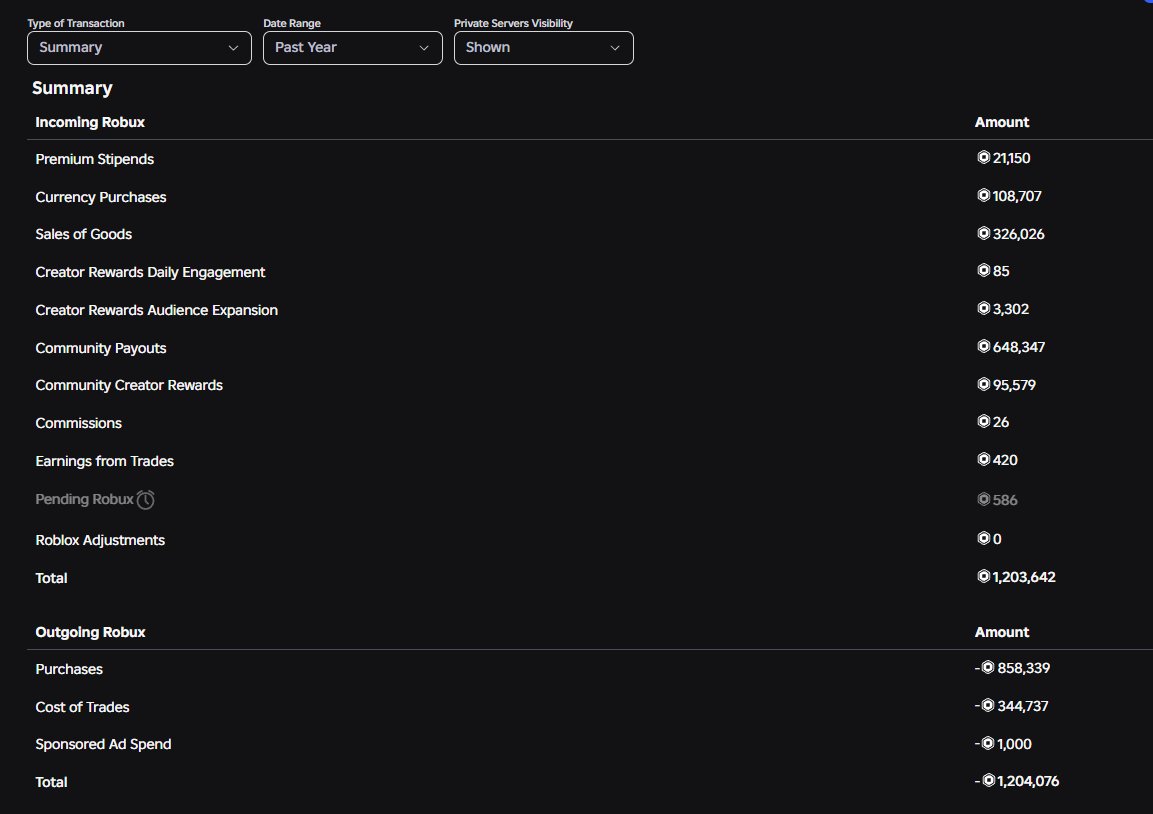Screen dimensions: 1153x814
Task: Click the Robux icon beside incoming total 1,203,642
Action: coord(983,576)
